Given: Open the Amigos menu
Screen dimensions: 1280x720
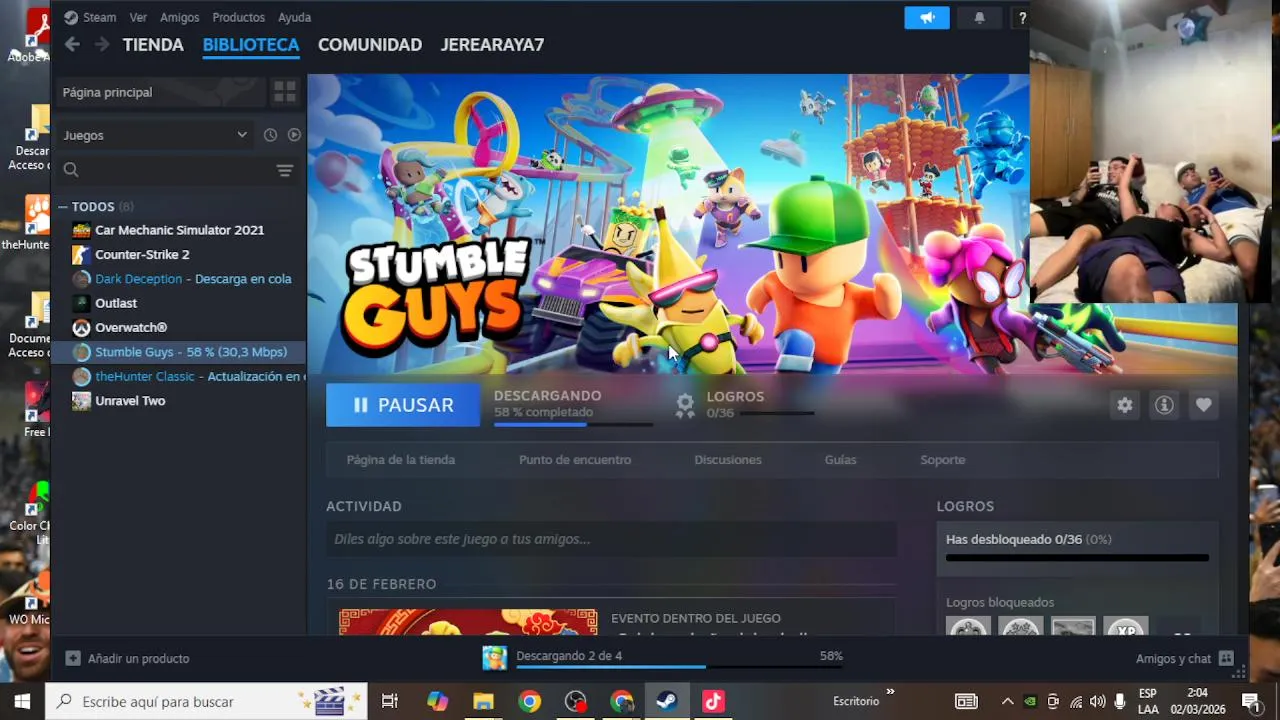Looking at the screenshot, I should tap(180, 17).
